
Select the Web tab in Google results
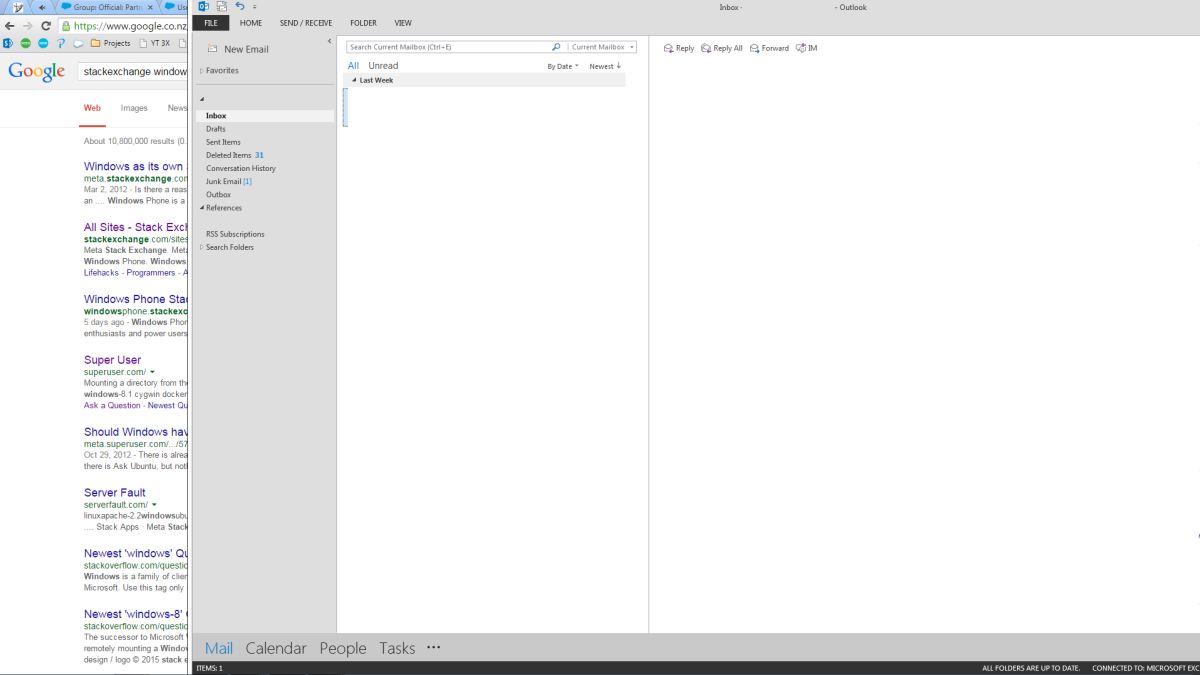point(92,108)
